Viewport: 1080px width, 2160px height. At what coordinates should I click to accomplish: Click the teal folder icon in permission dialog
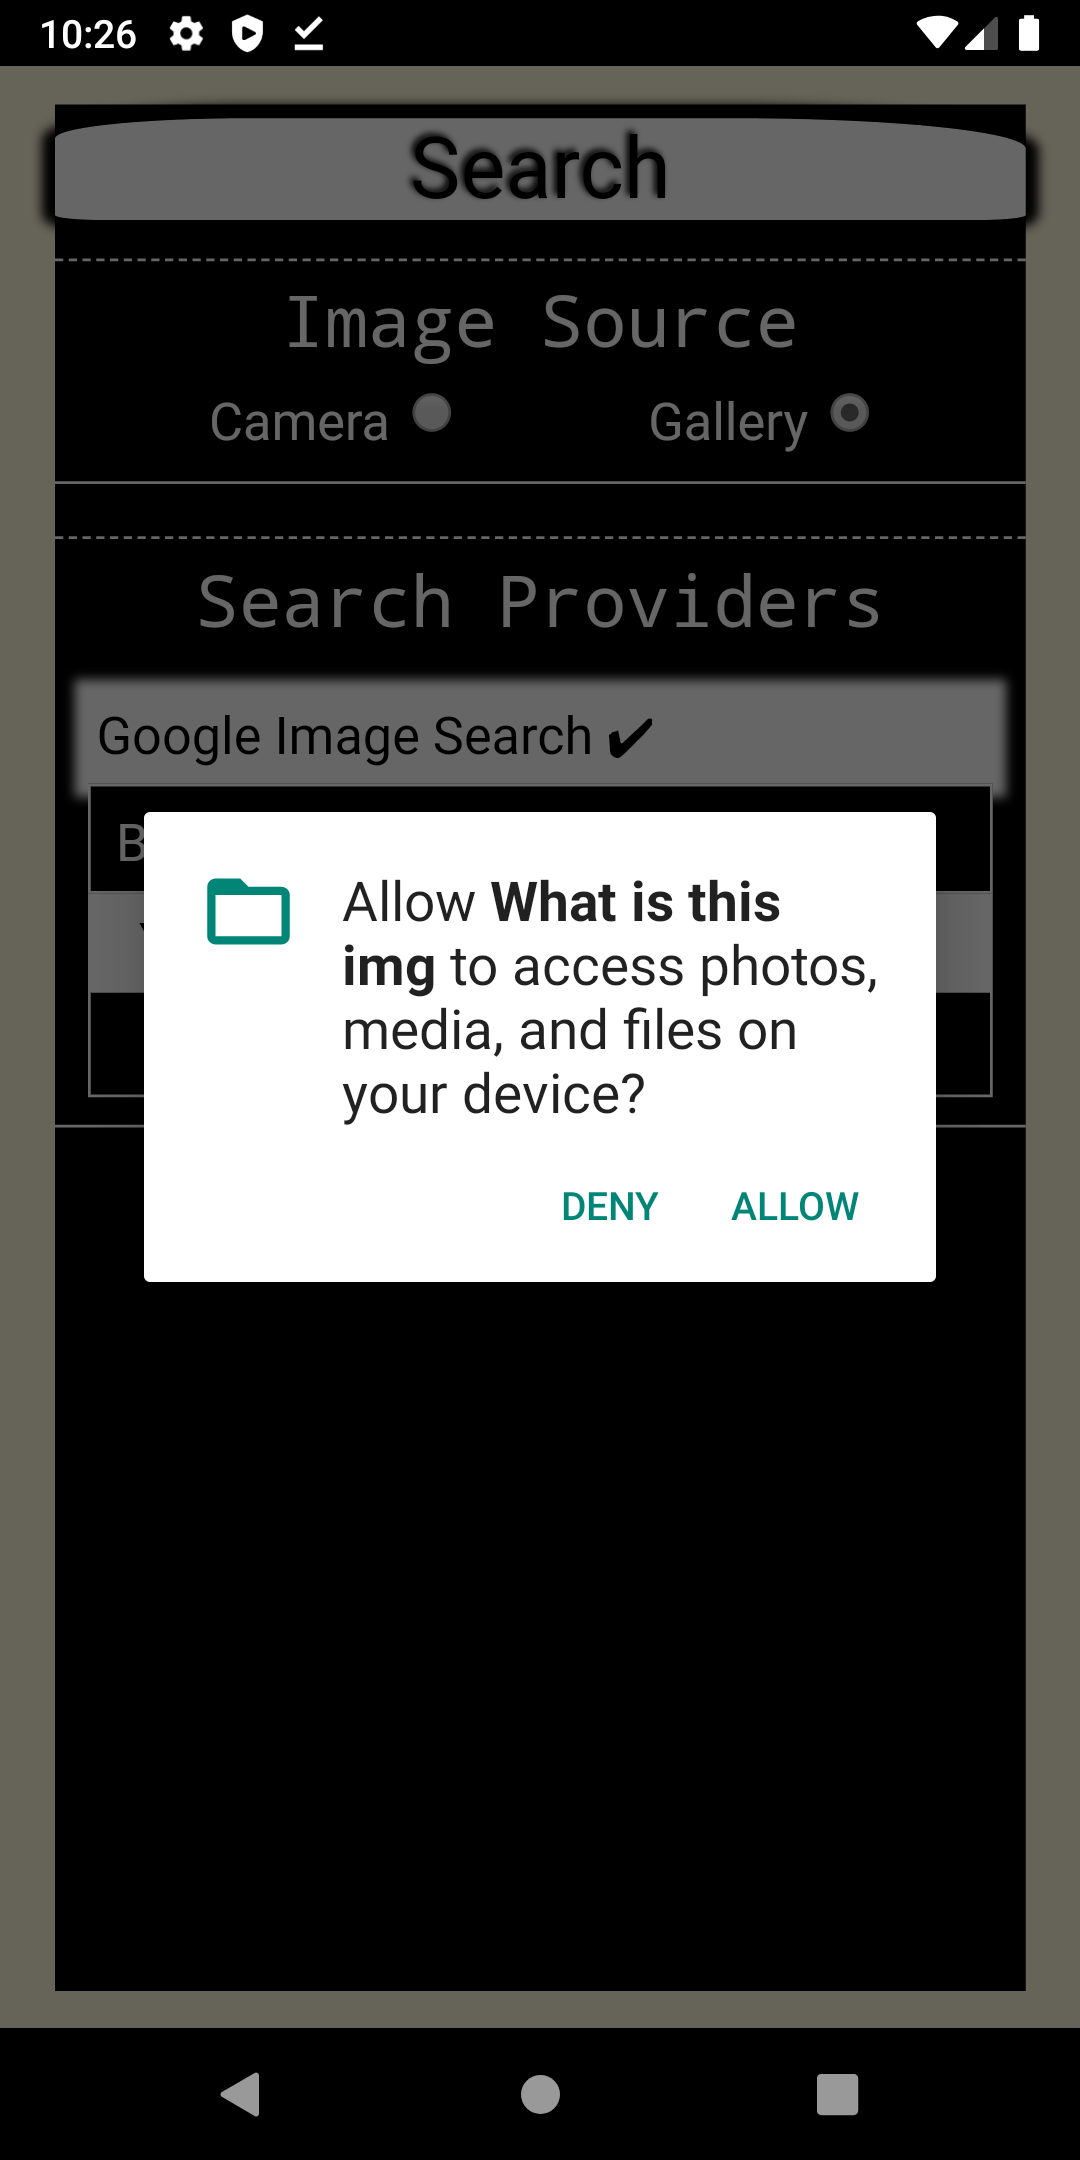click(x=248, y=911)
